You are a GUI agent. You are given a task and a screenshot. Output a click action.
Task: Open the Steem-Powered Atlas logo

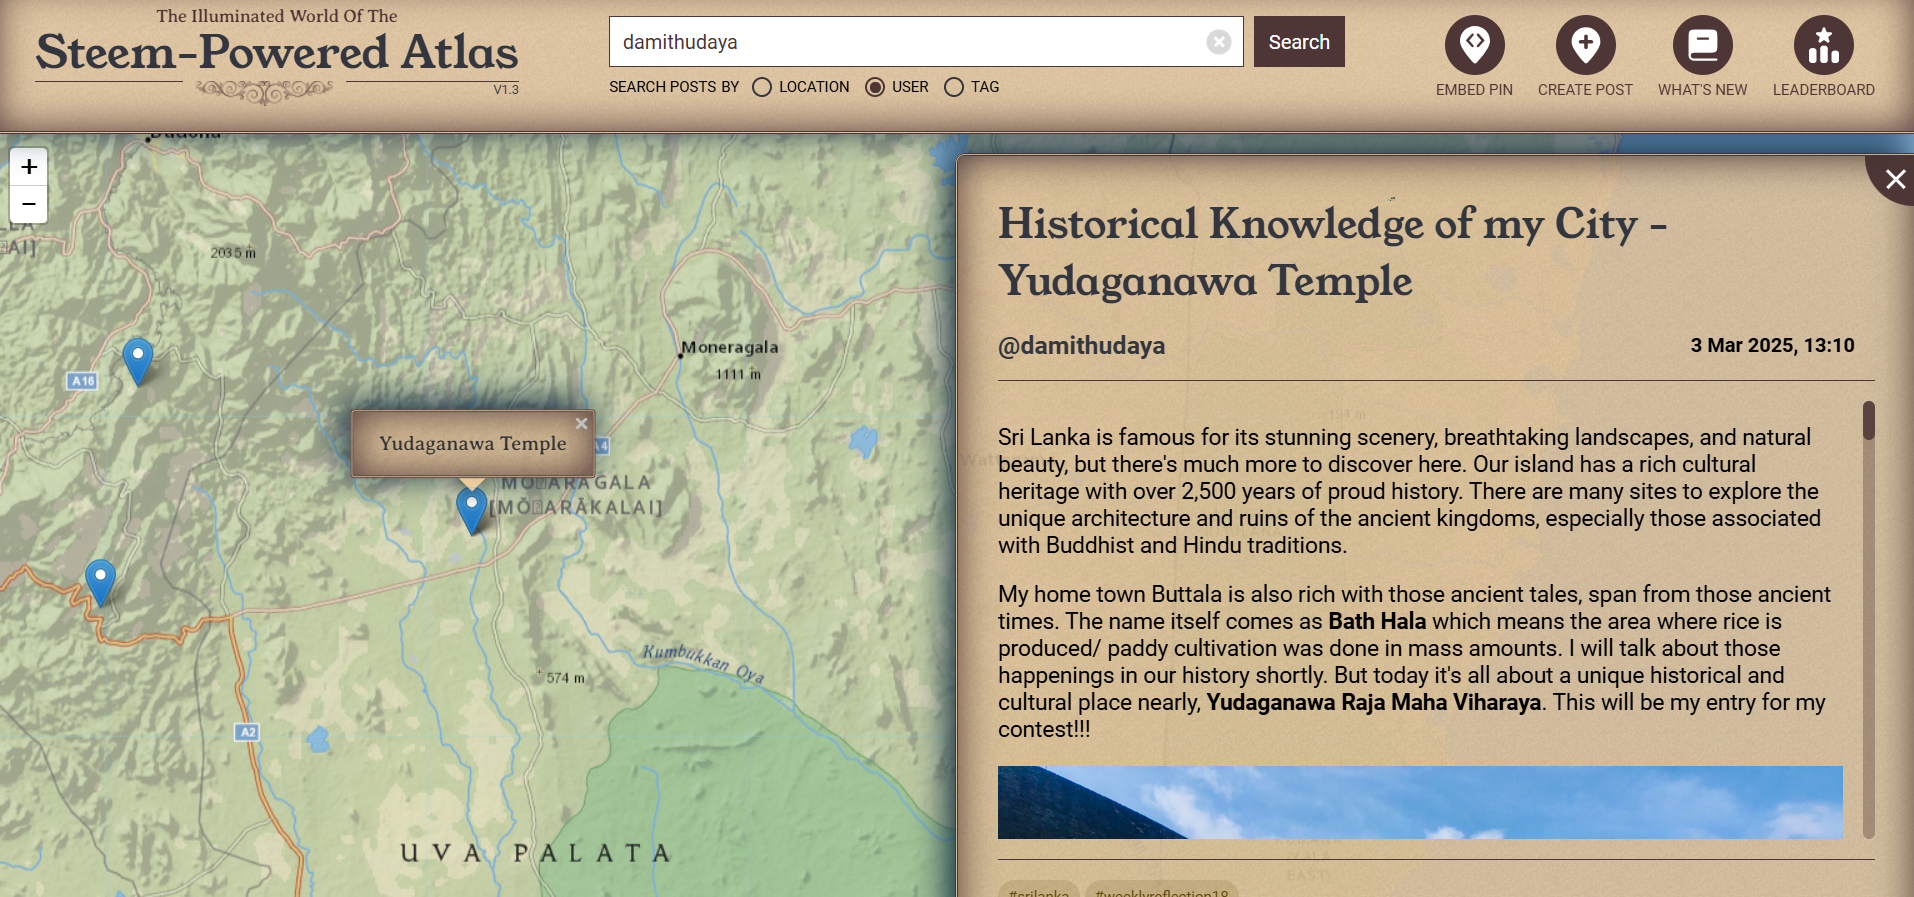tap(277, 55)
